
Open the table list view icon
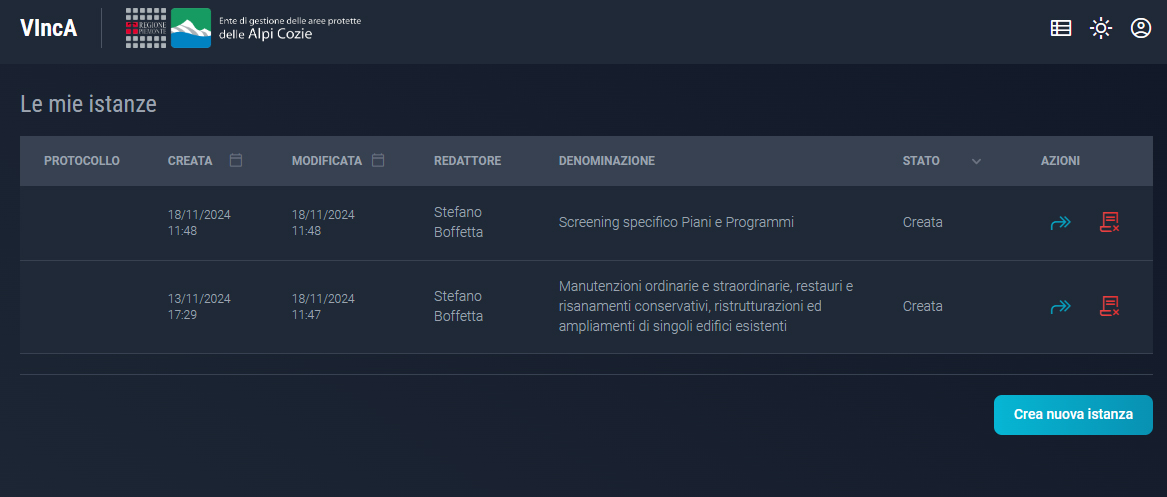tap(1061, 28)
